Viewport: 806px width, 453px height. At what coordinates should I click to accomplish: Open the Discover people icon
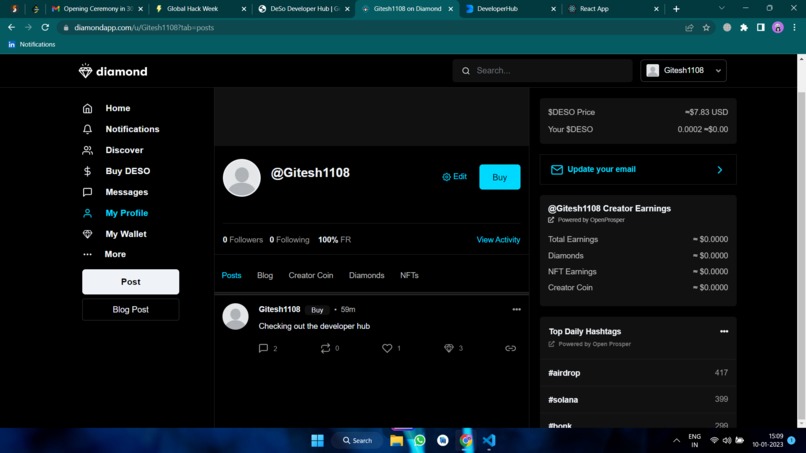(x=87, y=150)
